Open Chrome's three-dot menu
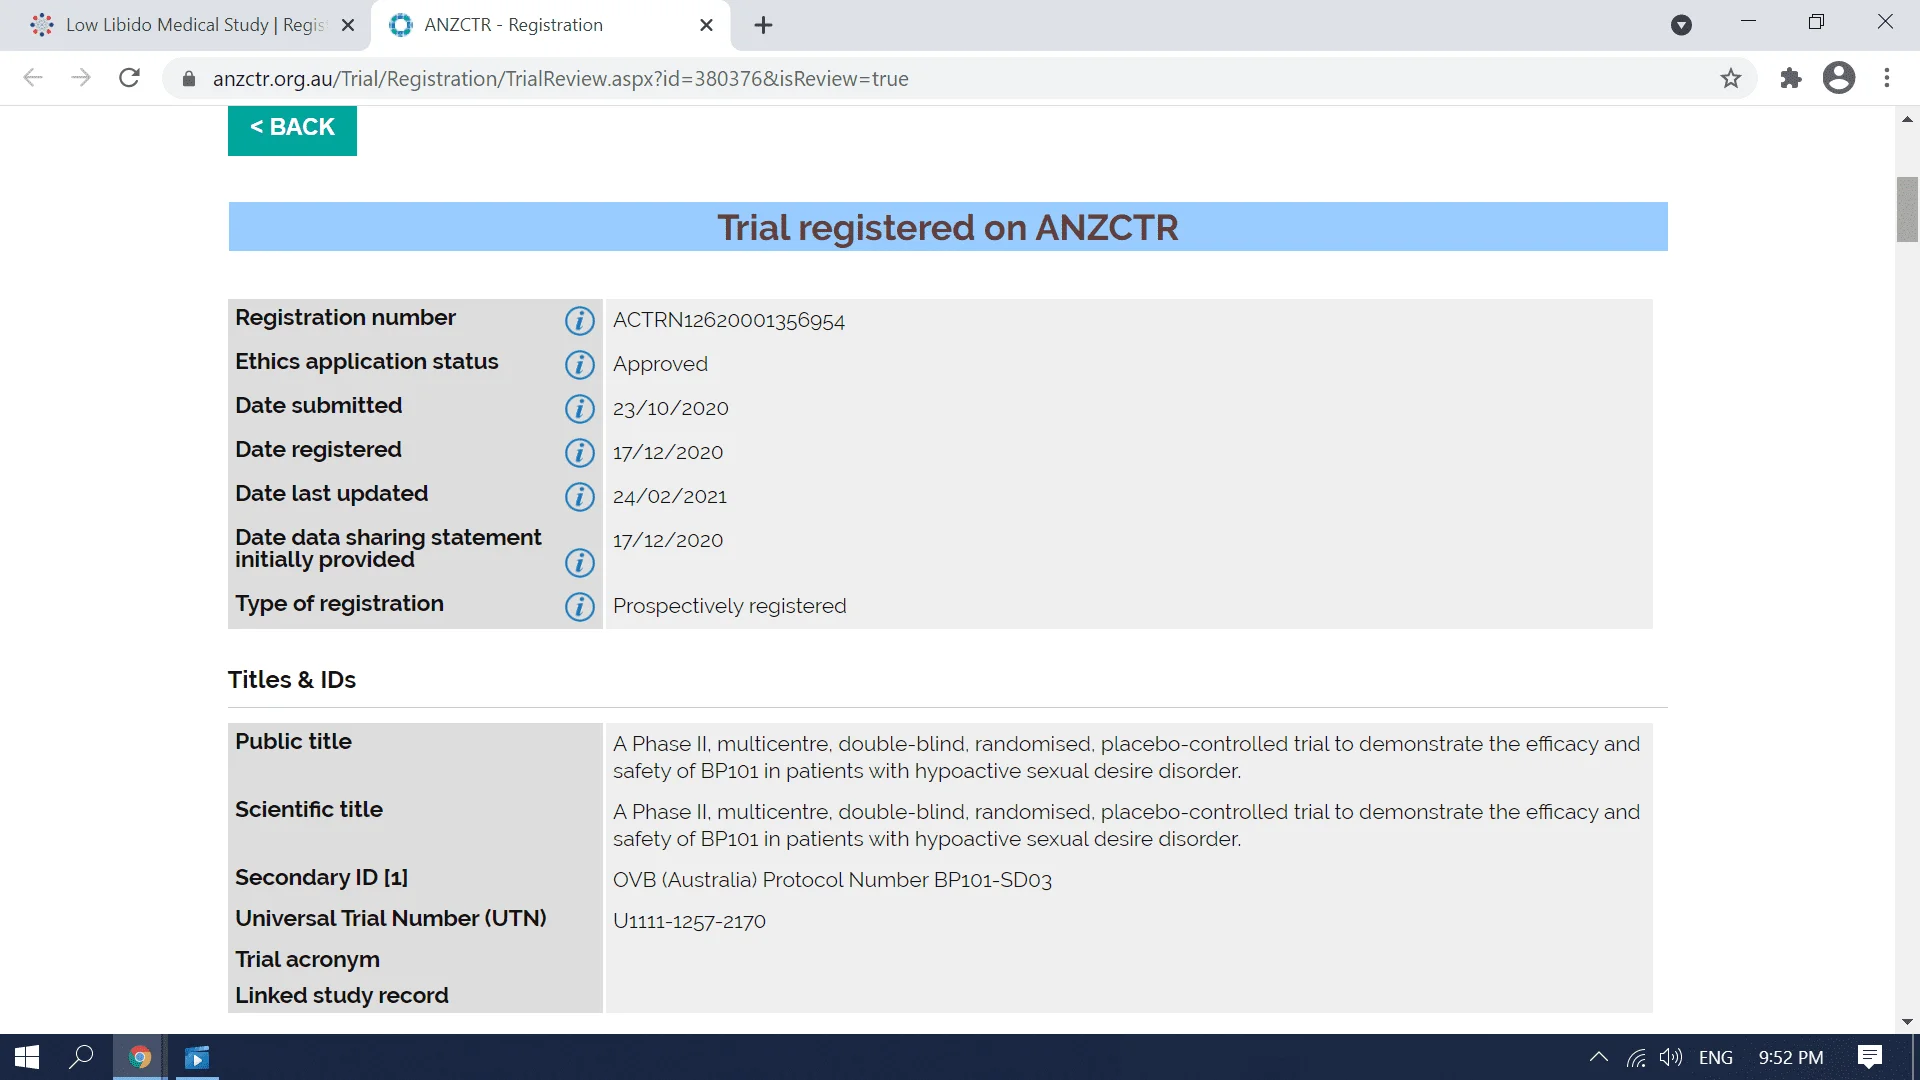This screenshot has height=1080, width=1920. pyautogui.click(x=1887, y=78)
